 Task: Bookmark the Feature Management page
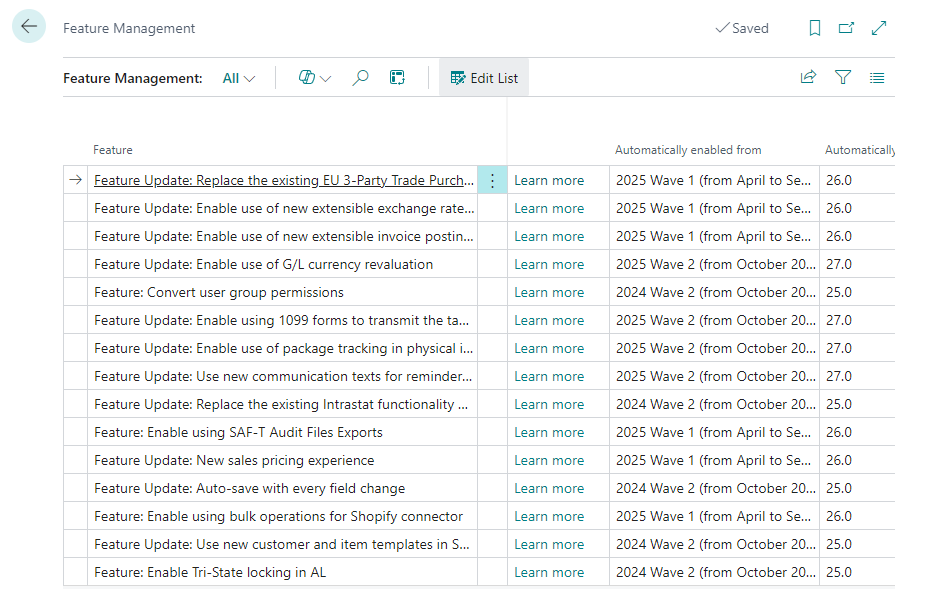(815, 29)
